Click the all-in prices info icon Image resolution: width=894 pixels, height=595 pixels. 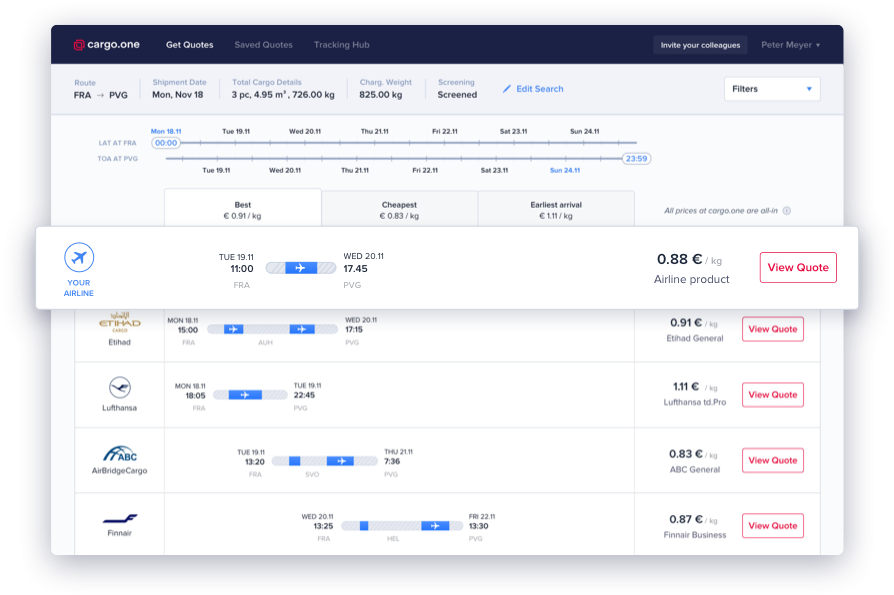787,211
